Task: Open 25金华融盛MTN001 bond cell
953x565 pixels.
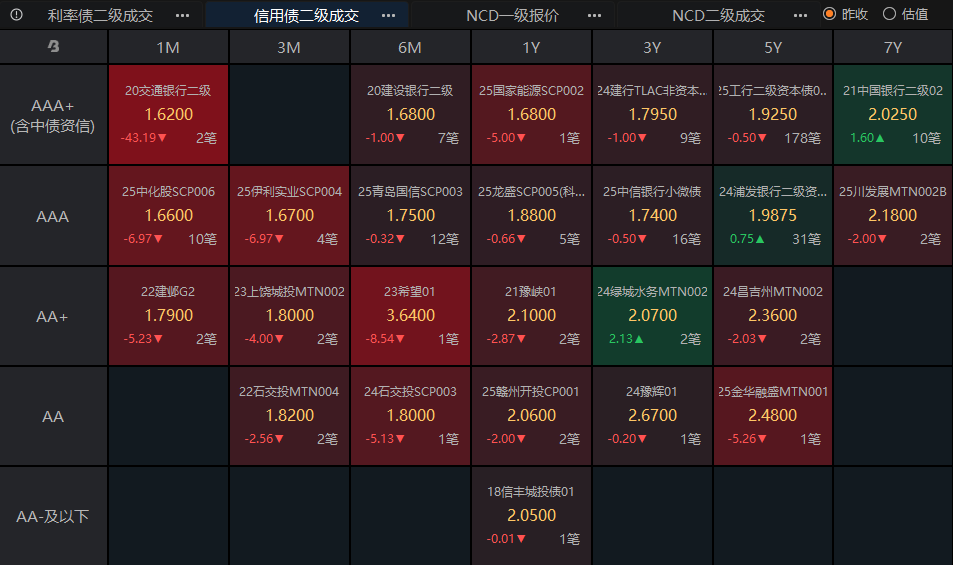Action: point(772,416)
